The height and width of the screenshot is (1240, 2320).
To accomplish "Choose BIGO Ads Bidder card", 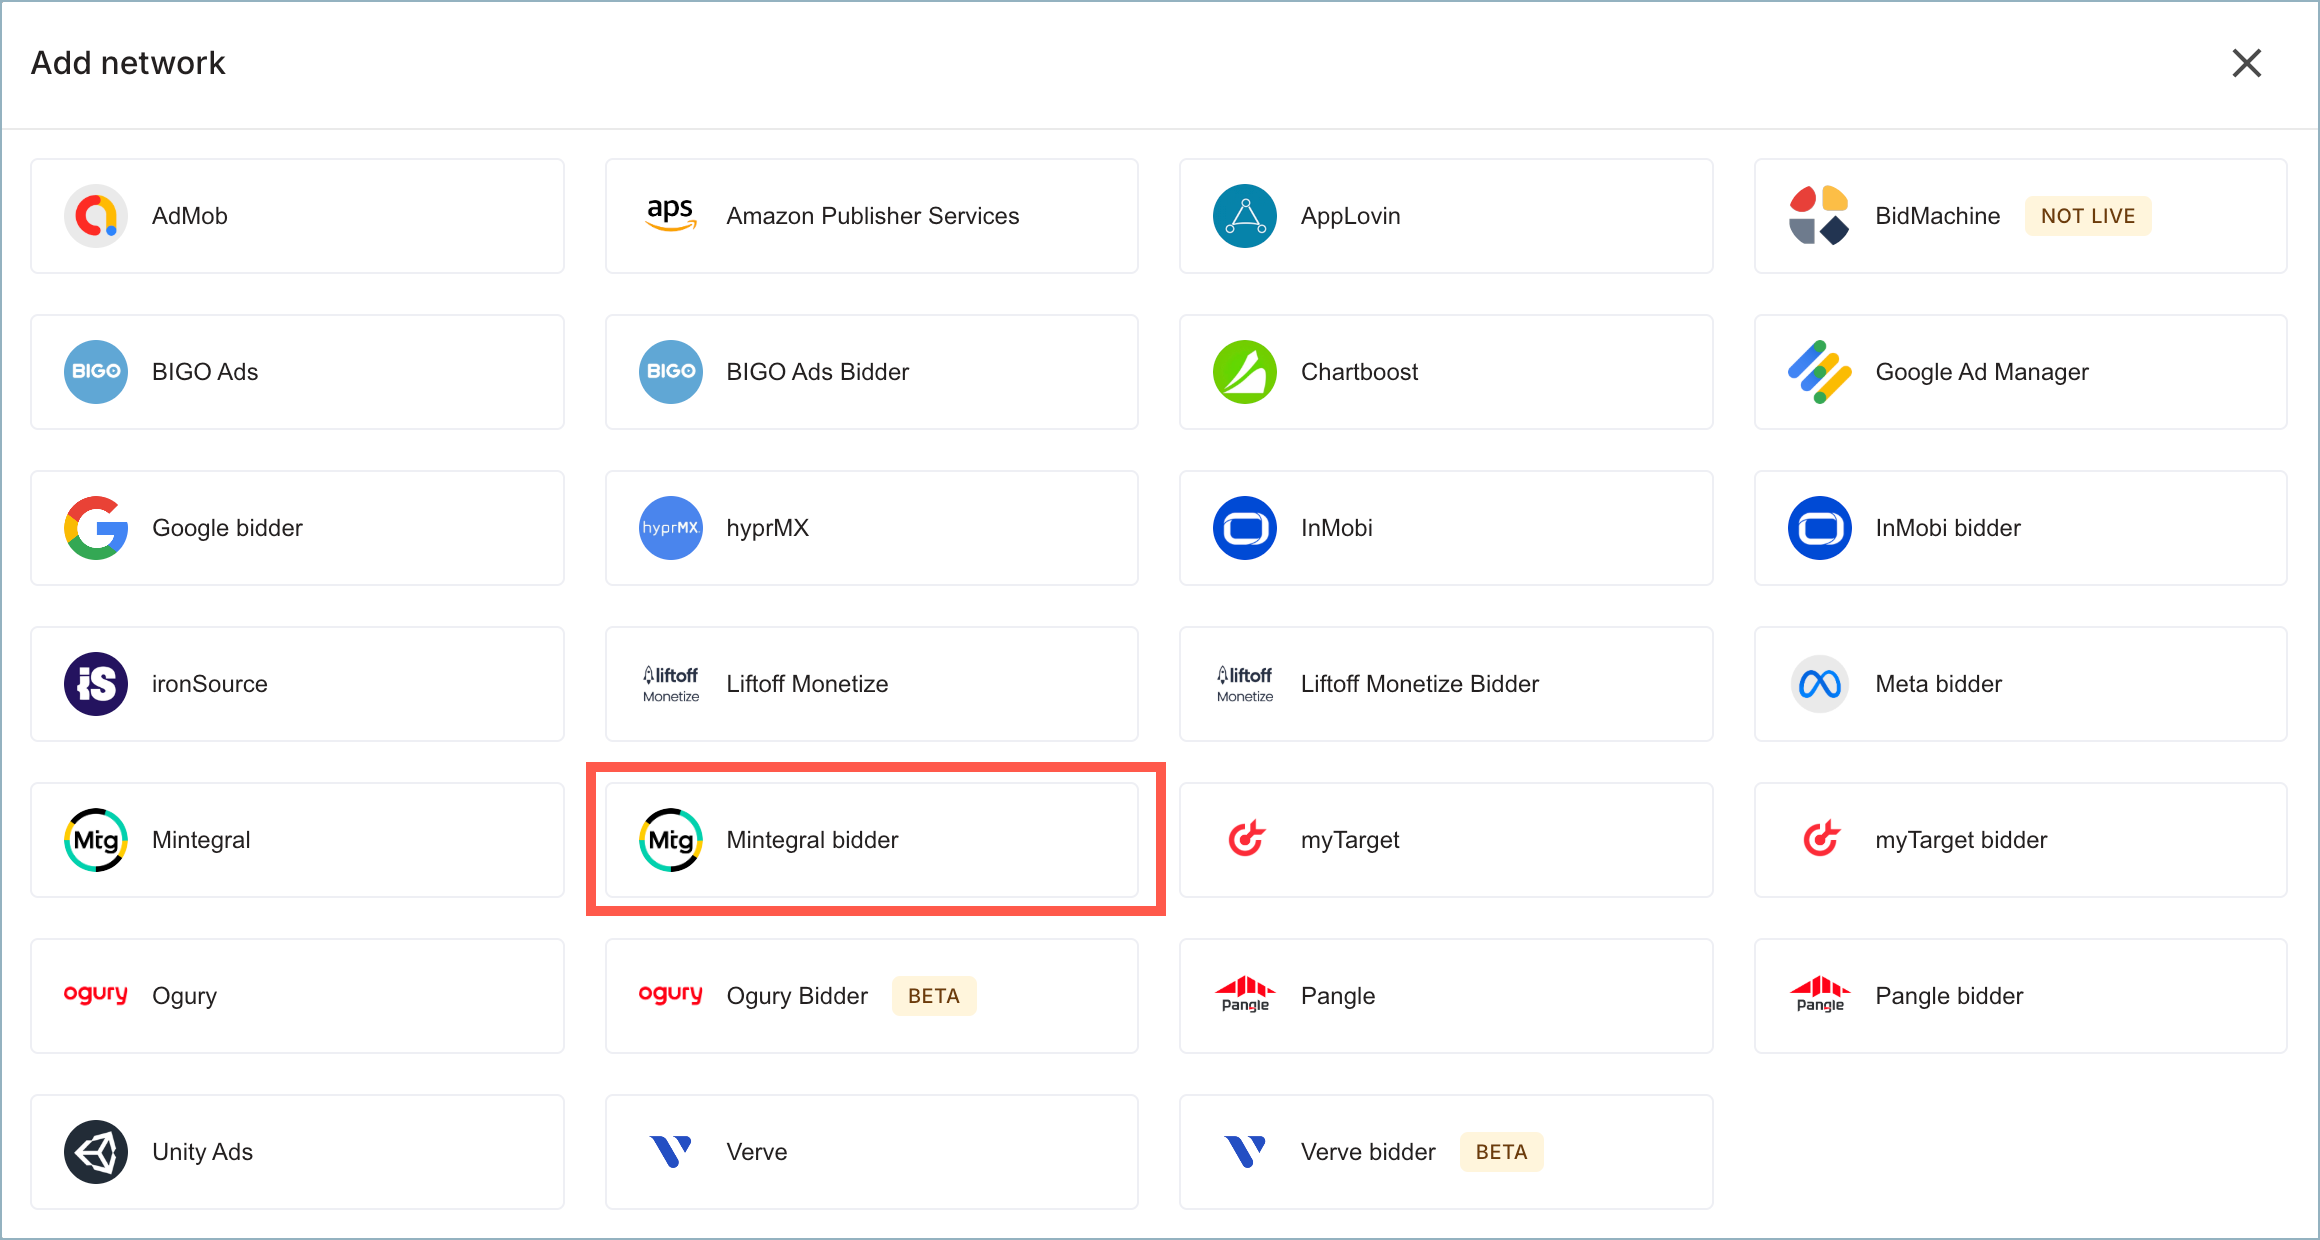I will click(x=872, y=372).
